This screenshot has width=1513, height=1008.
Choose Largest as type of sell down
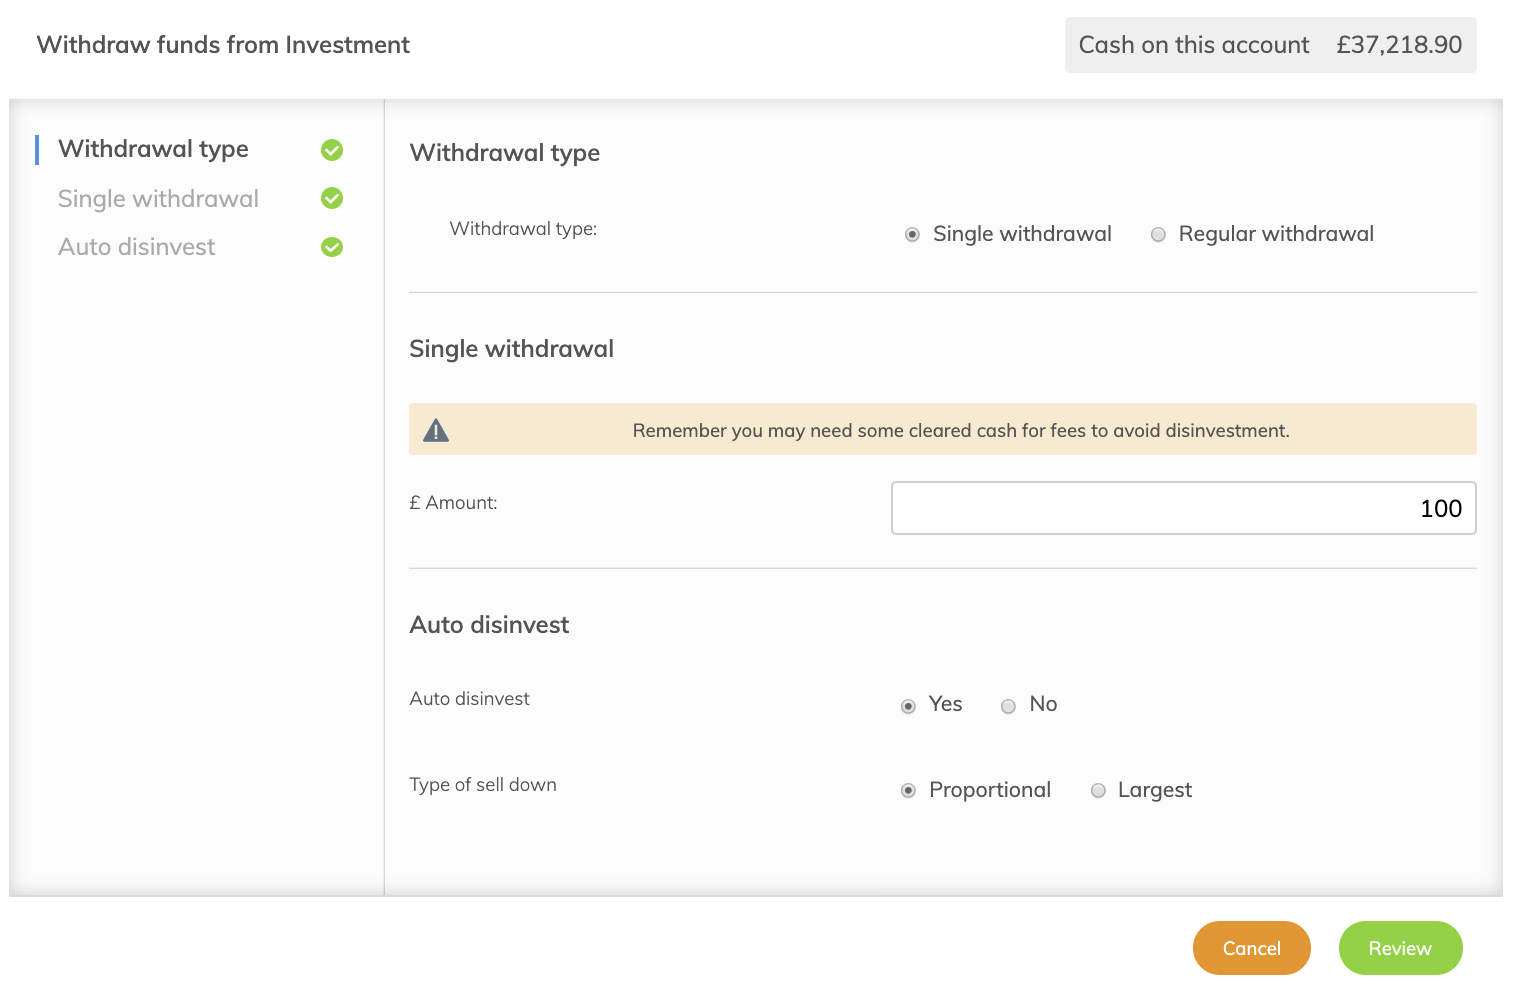click(x=1098, y=790)
